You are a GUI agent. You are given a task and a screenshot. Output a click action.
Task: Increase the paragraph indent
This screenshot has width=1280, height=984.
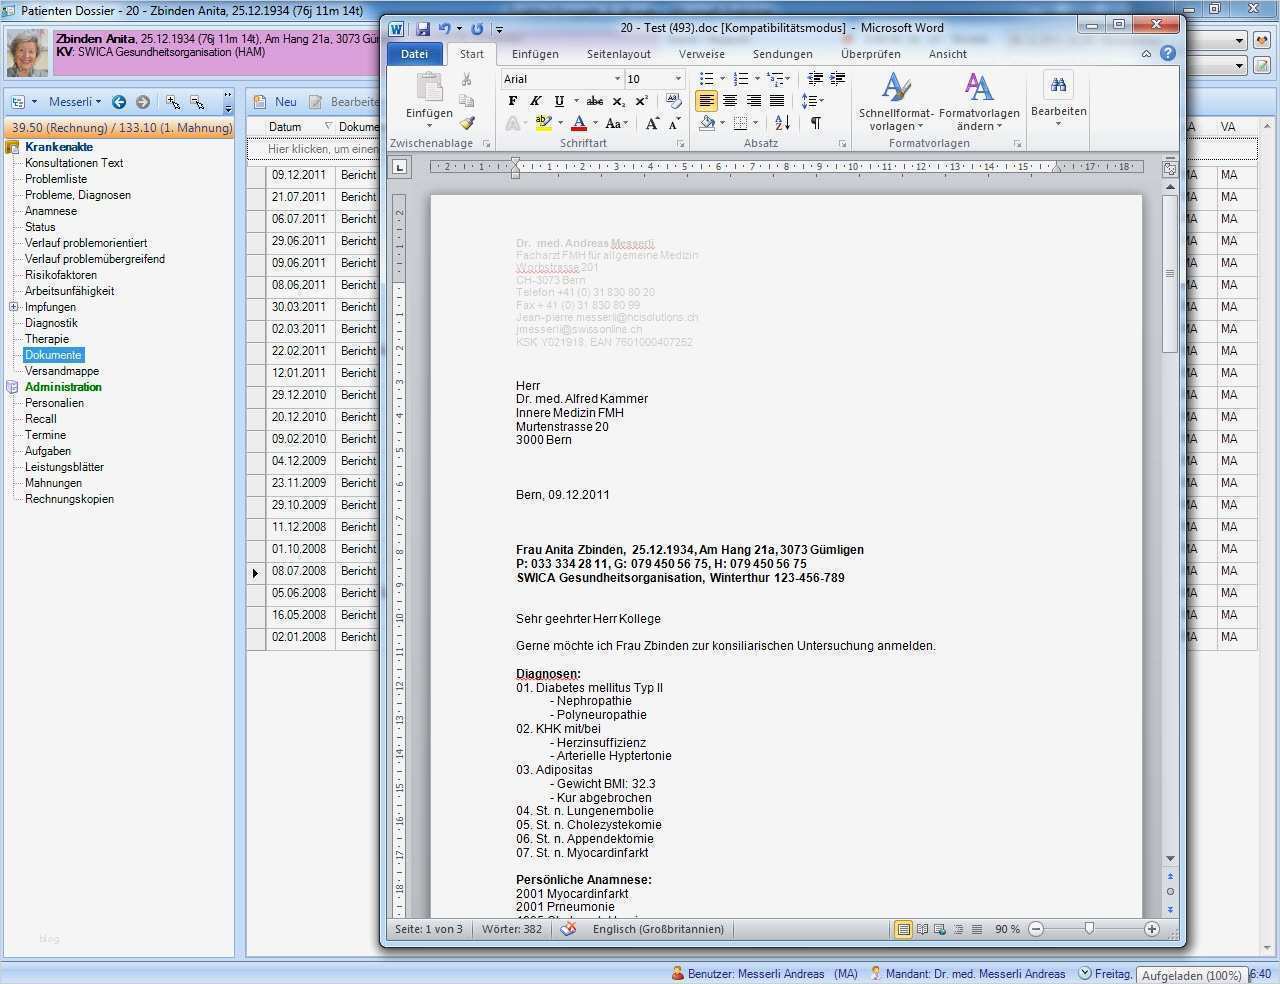(838, 79)
